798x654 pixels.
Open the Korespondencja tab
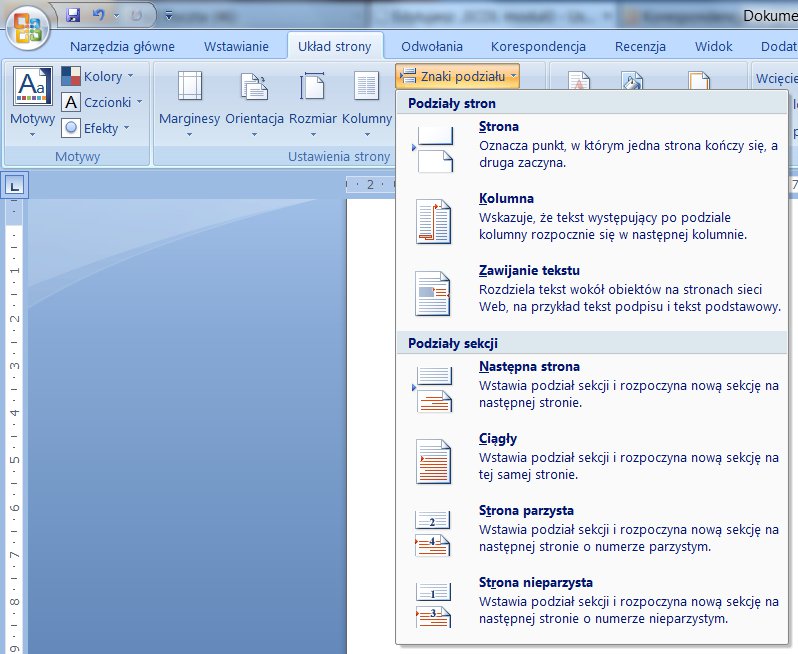point(538,46)
